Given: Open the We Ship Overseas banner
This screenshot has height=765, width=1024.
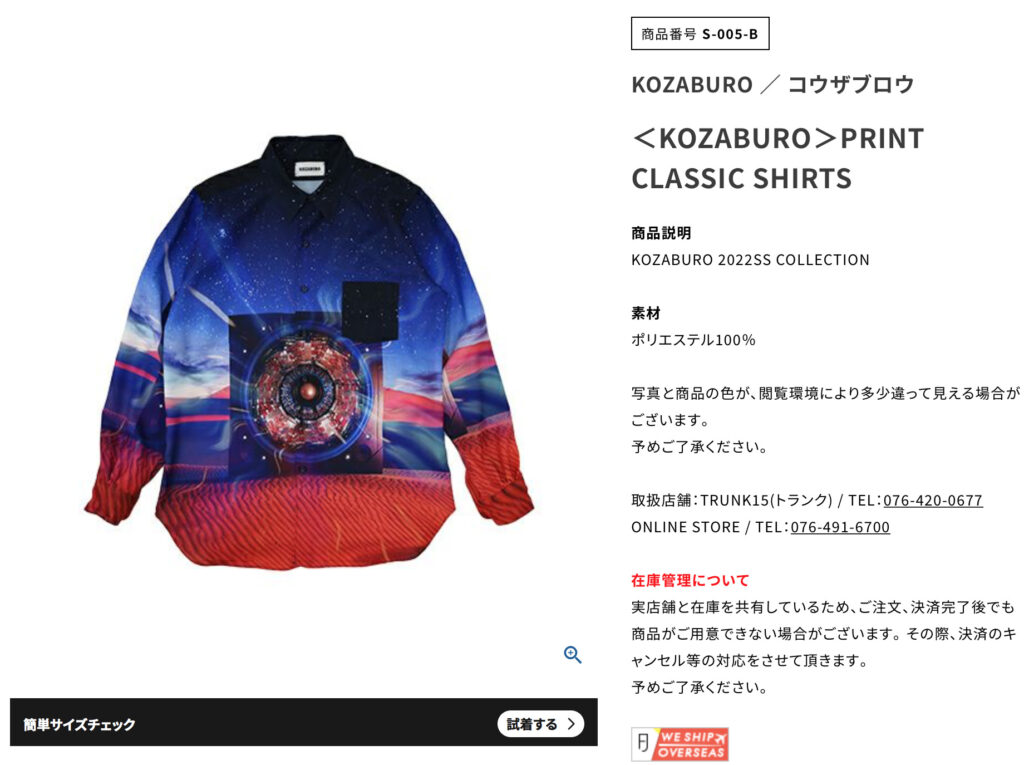Looking at the screenshot, I should (680, 744).
